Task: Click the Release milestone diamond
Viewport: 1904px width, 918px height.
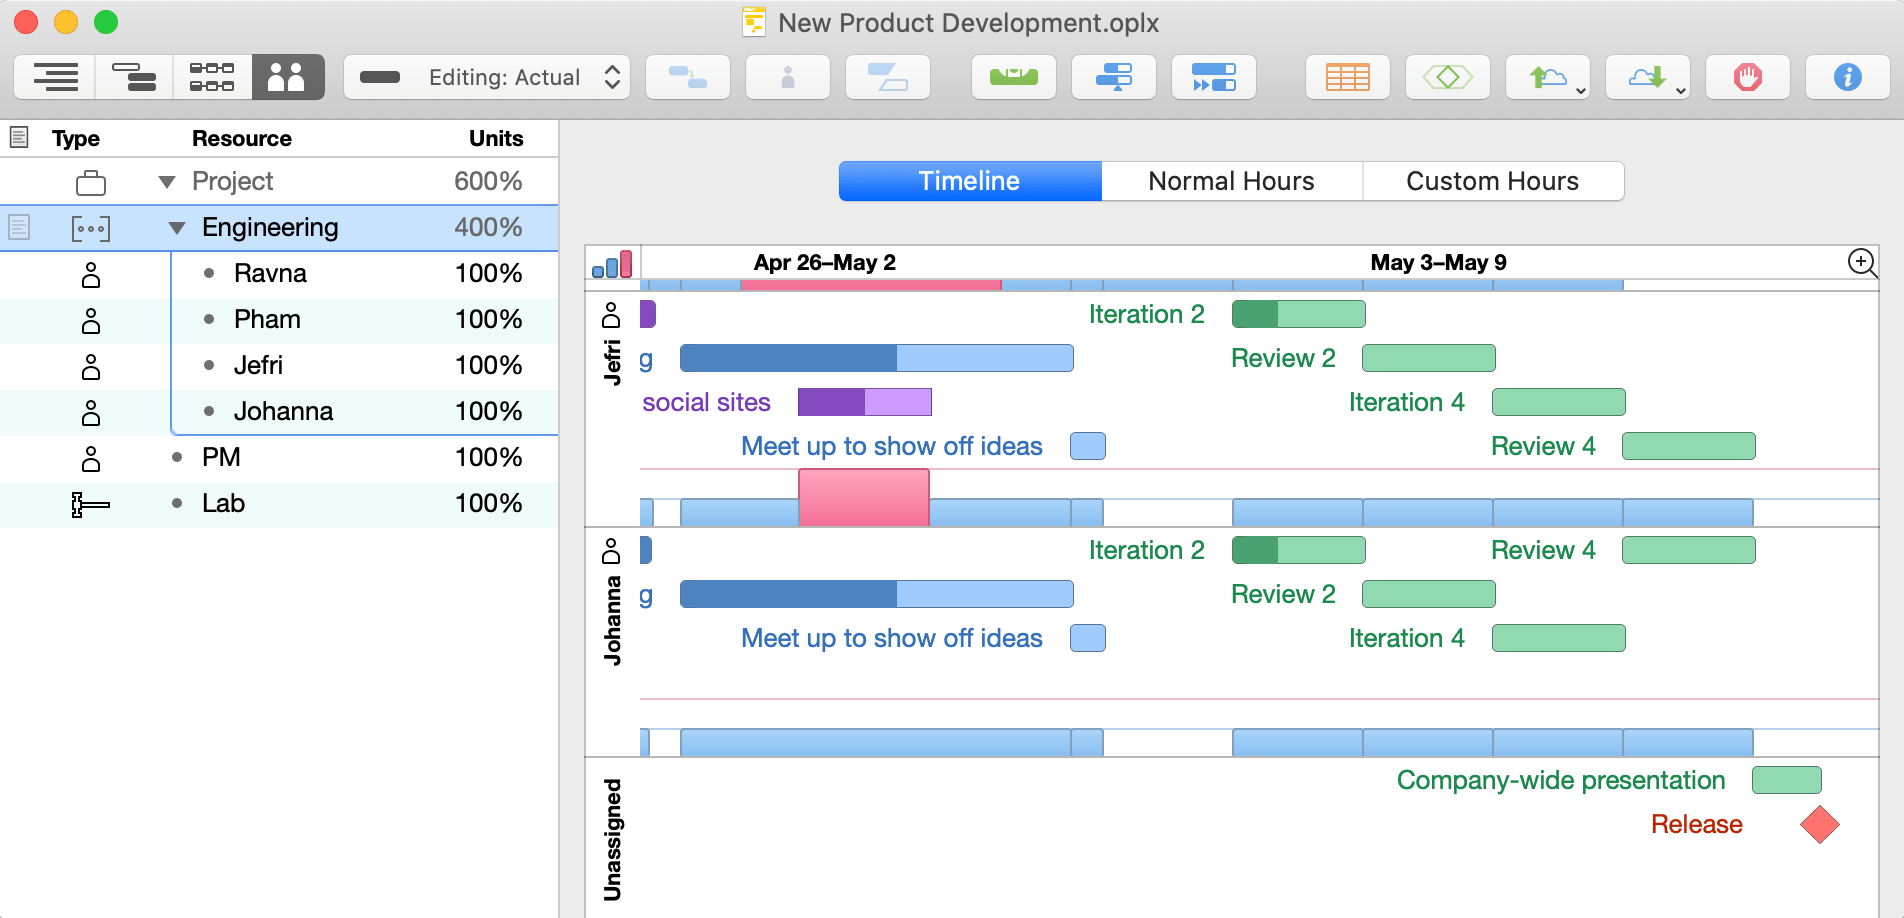Action: click(x=1820, y=825)
